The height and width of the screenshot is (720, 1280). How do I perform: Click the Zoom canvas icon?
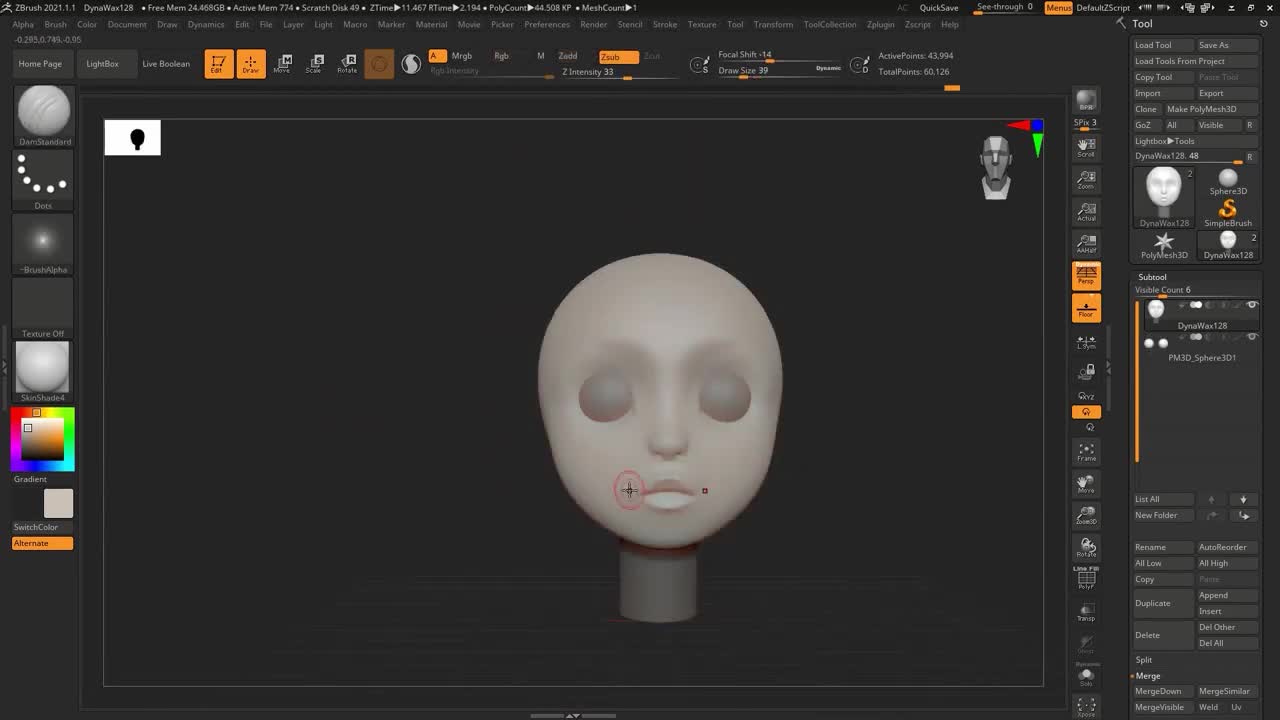pos(1086,180)
